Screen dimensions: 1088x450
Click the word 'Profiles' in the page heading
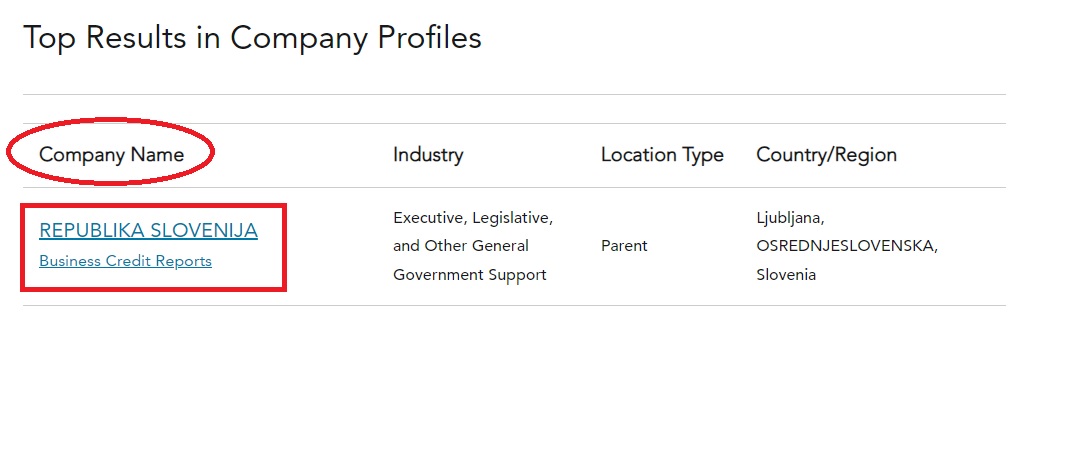coord(430,37)
